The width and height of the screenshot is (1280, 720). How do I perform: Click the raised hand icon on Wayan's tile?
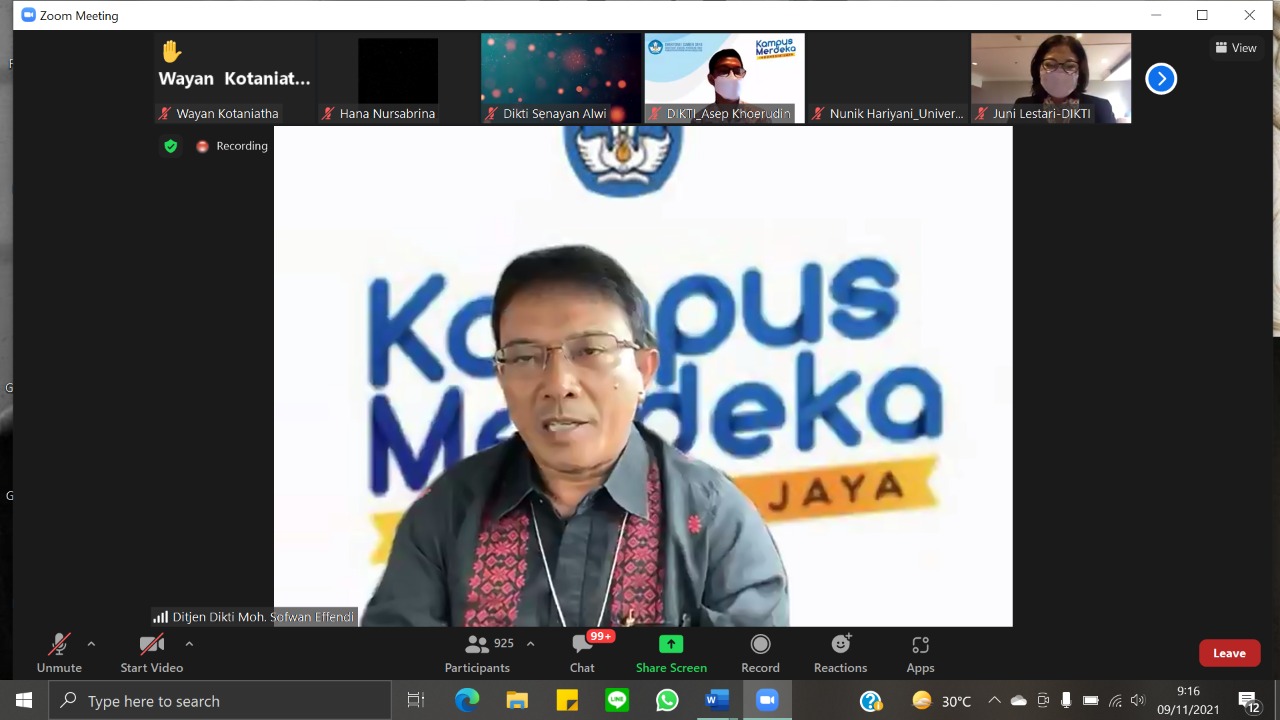coord(172,51)
